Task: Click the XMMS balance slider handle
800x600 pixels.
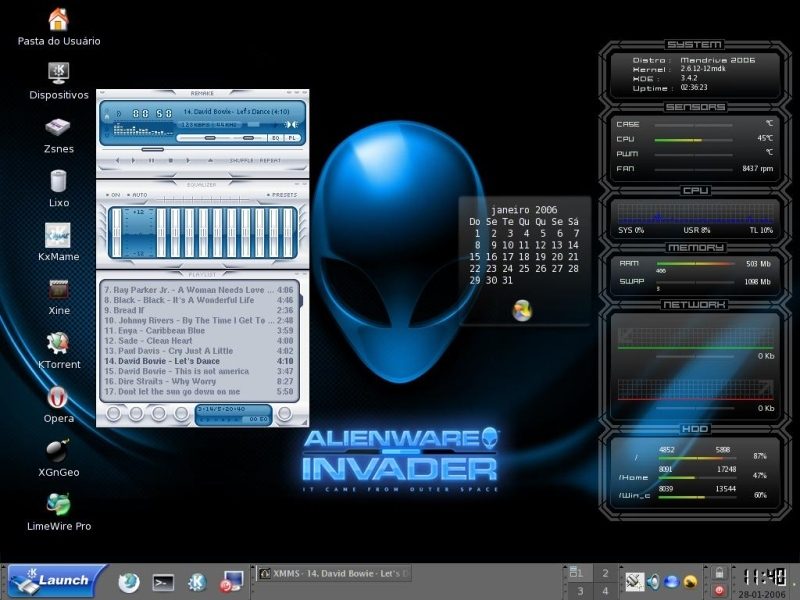Action: pos(248,138)
